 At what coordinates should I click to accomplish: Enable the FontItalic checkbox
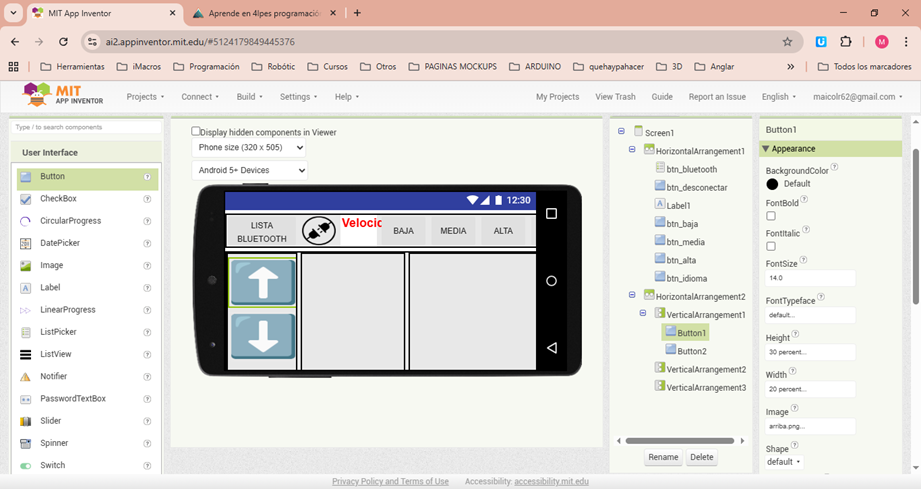point(771,246)
